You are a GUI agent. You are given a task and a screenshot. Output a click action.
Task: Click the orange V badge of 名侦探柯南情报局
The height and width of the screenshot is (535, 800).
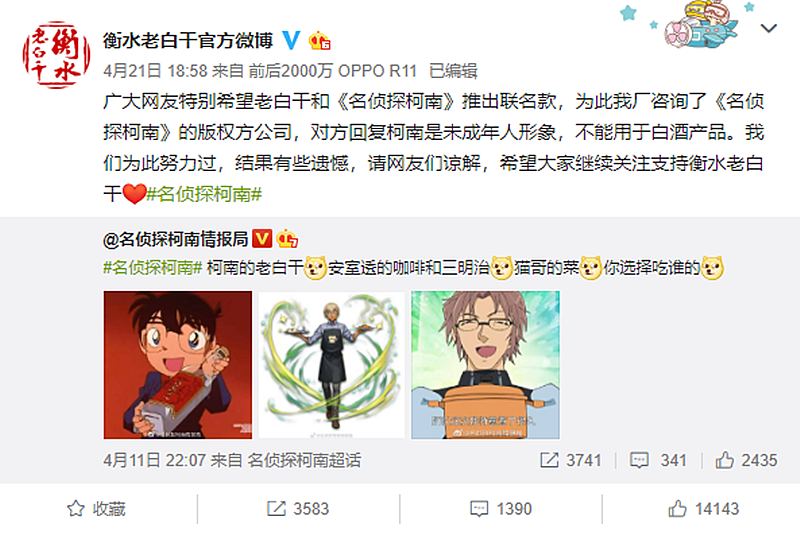[x=262, y=238]
